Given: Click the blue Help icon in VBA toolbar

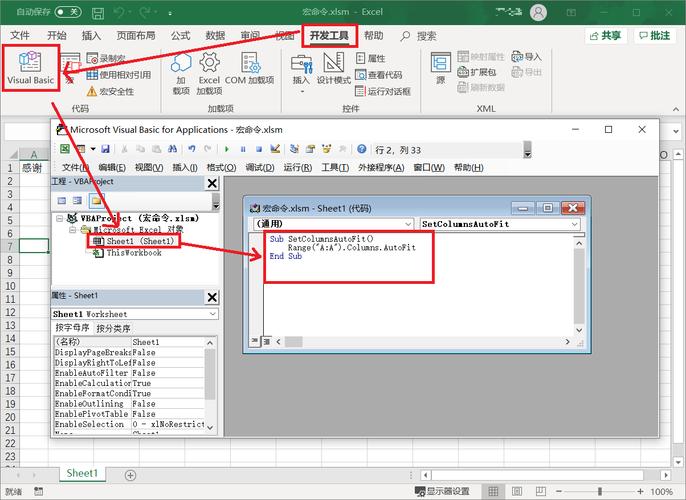Looking at the screenshot, I should coord(361,149).
